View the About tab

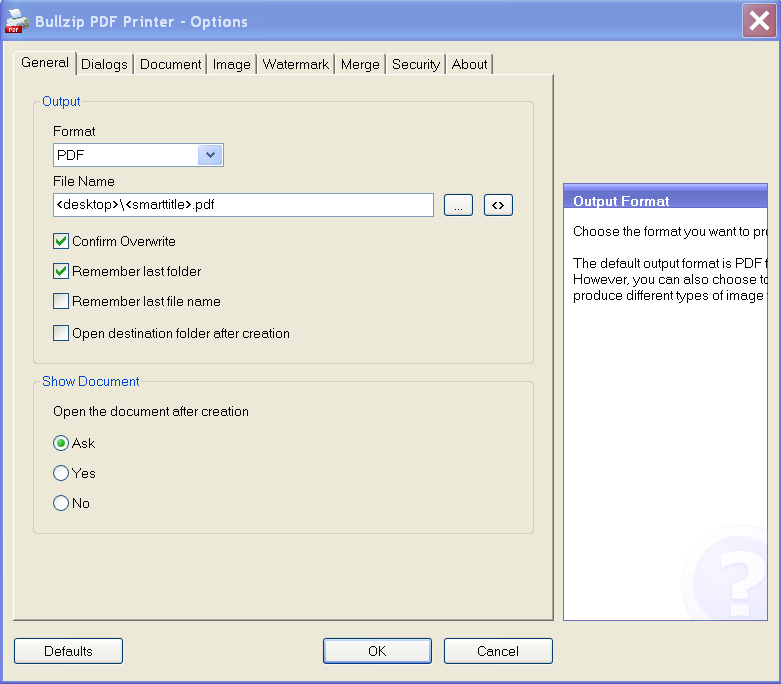coord(469,64)
